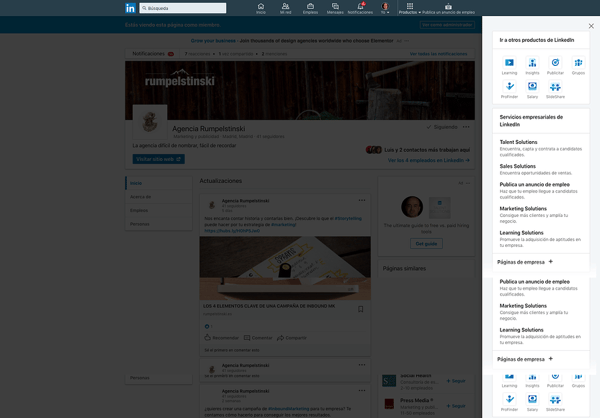Open Publicitar icon under 'Ir a otros productos'

(x=555, y=65)
